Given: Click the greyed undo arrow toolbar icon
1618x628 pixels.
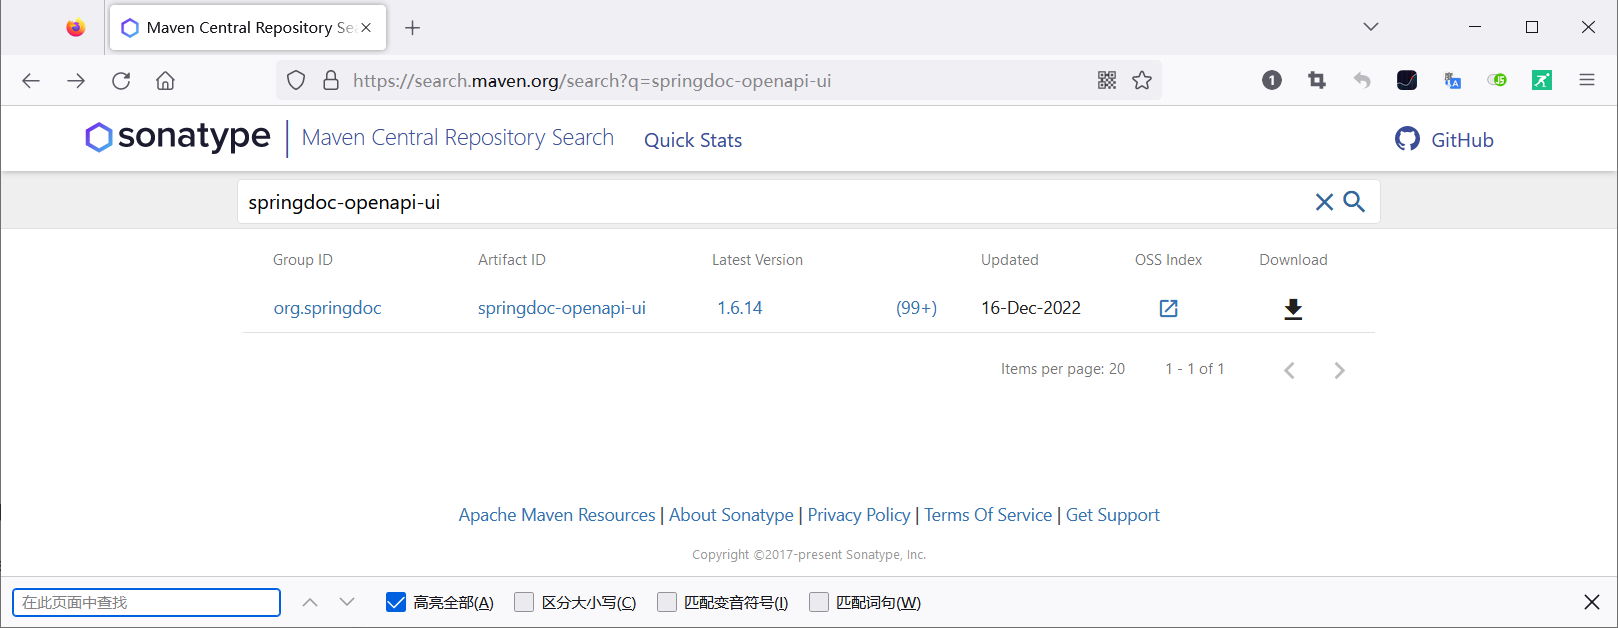Looking at the screenshot, I should [1362, 81].
